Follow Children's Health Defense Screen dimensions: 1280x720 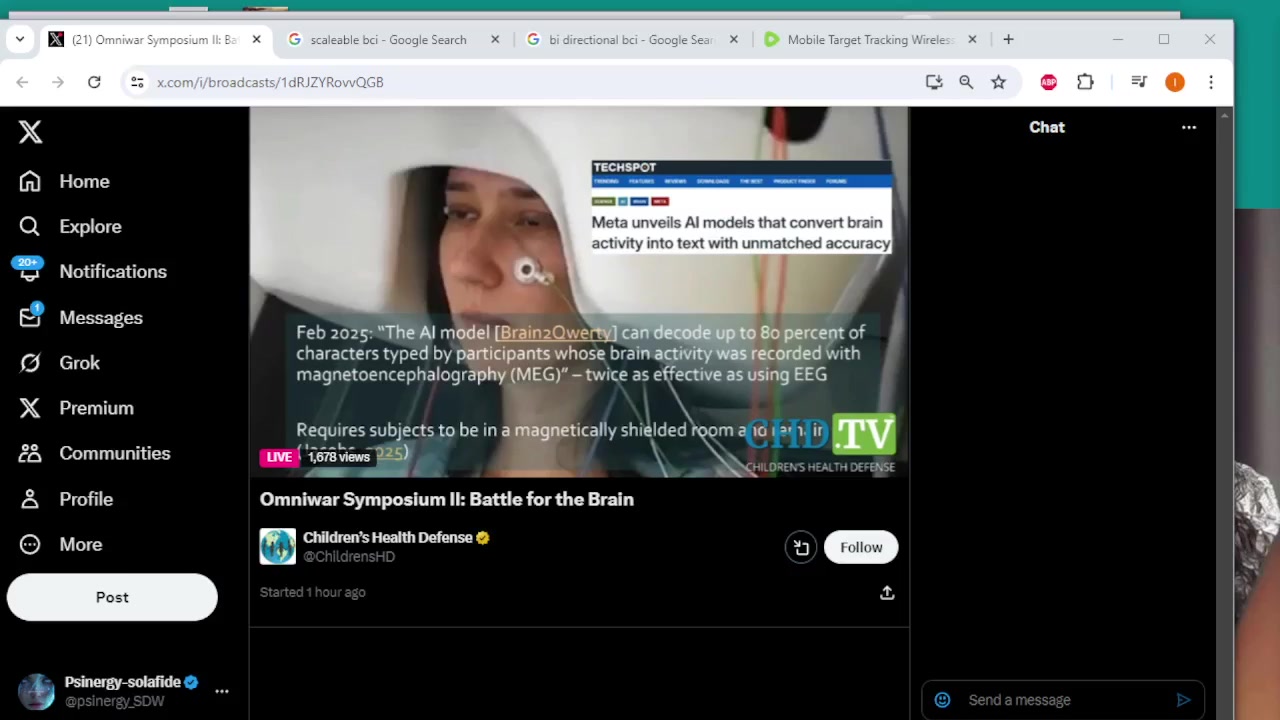click(x=861, y=547)
